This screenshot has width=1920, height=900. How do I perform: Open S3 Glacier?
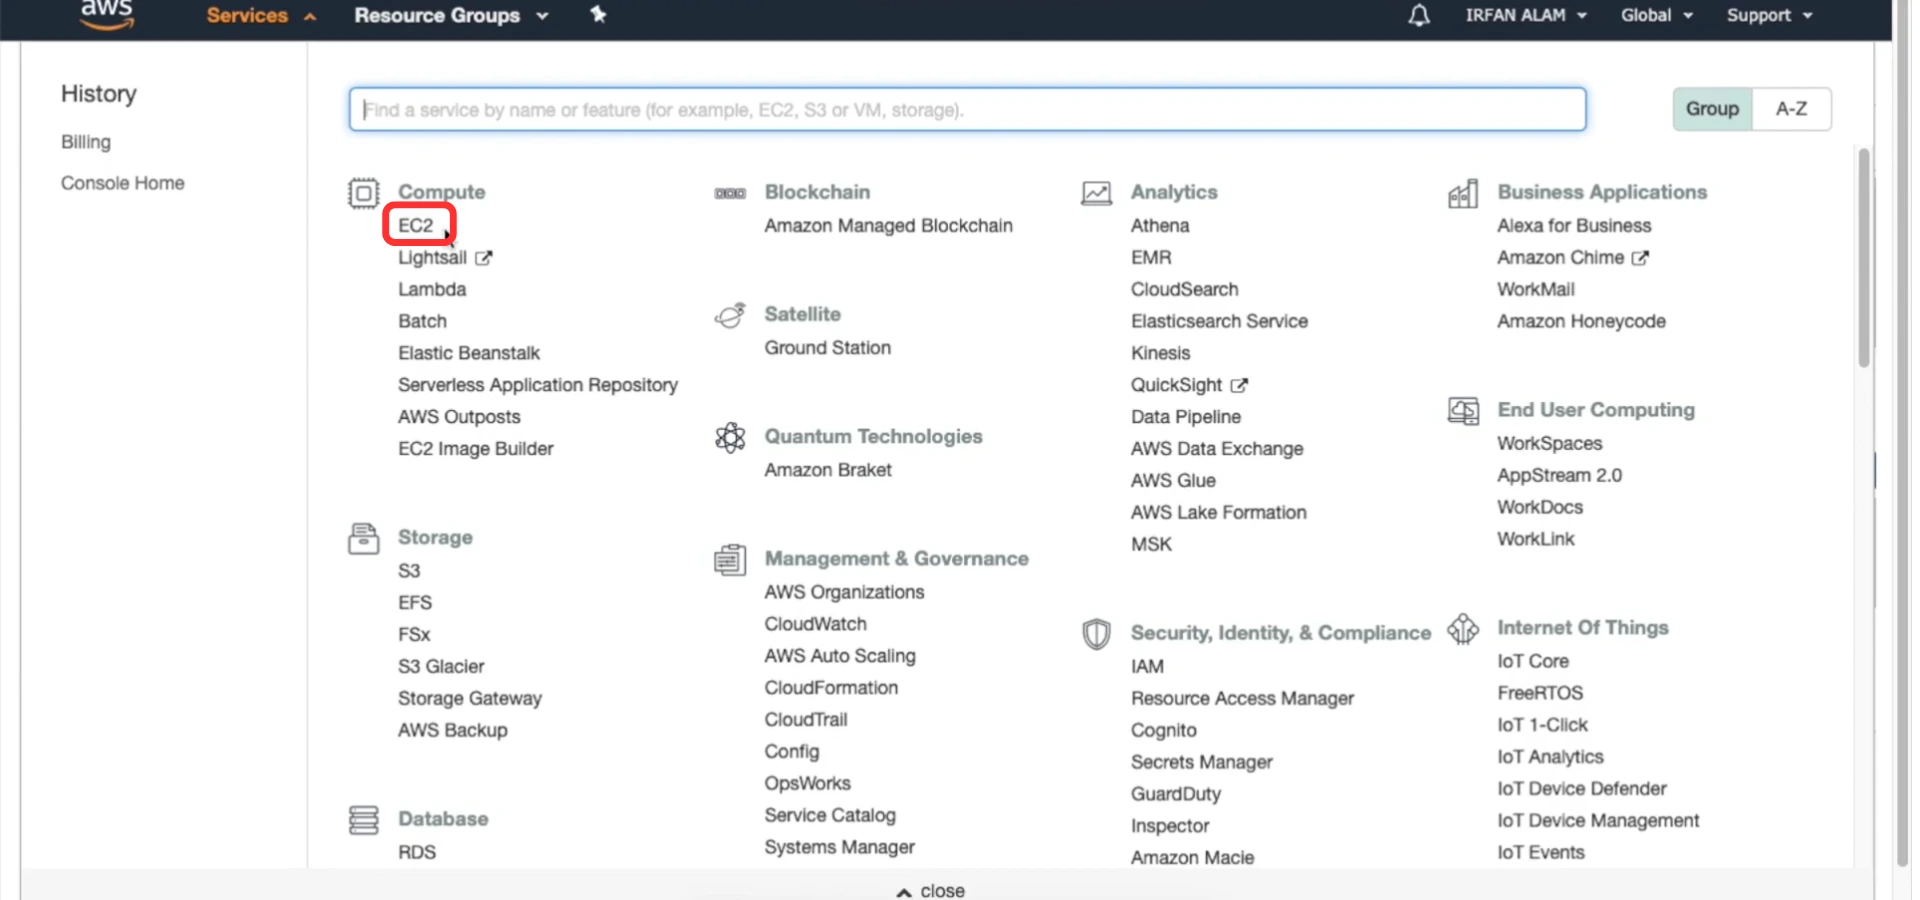click(441, 667)
